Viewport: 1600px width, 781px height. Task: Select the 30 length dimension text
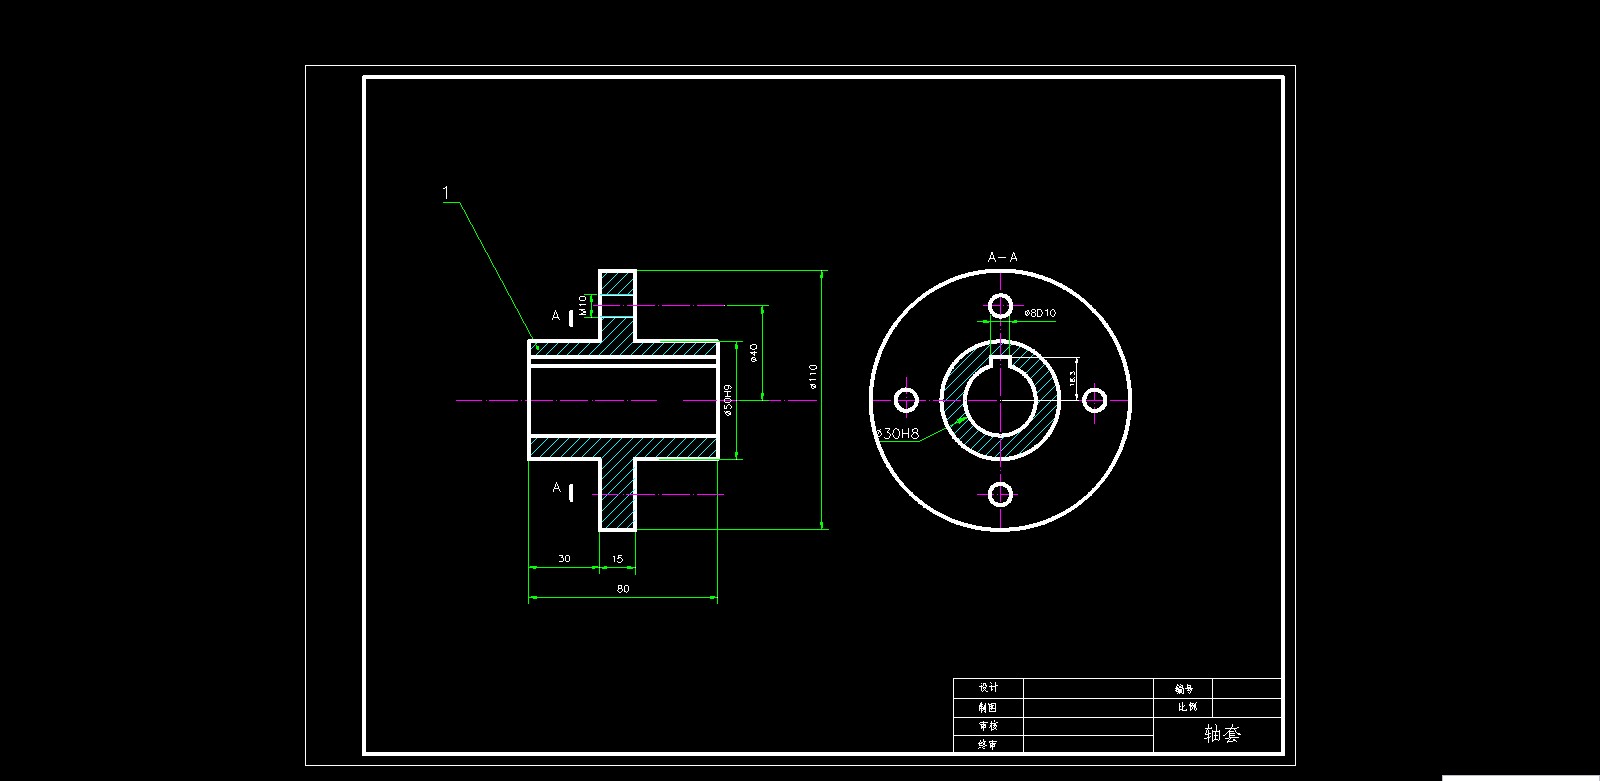[564, 559]
